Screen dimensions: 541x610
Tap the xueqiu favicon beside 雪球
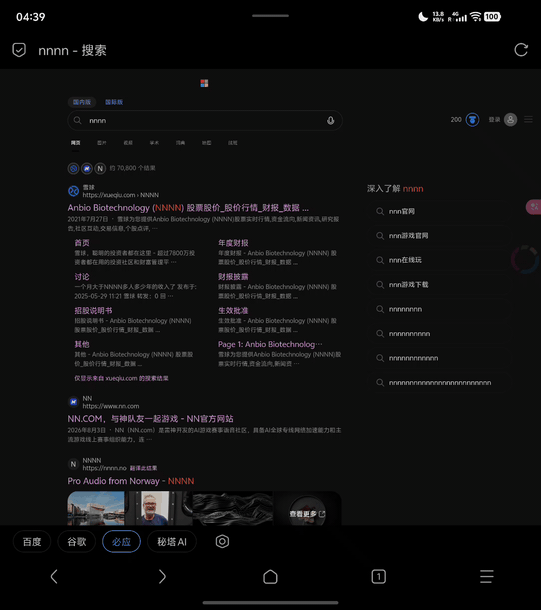[x=74, y=191]
